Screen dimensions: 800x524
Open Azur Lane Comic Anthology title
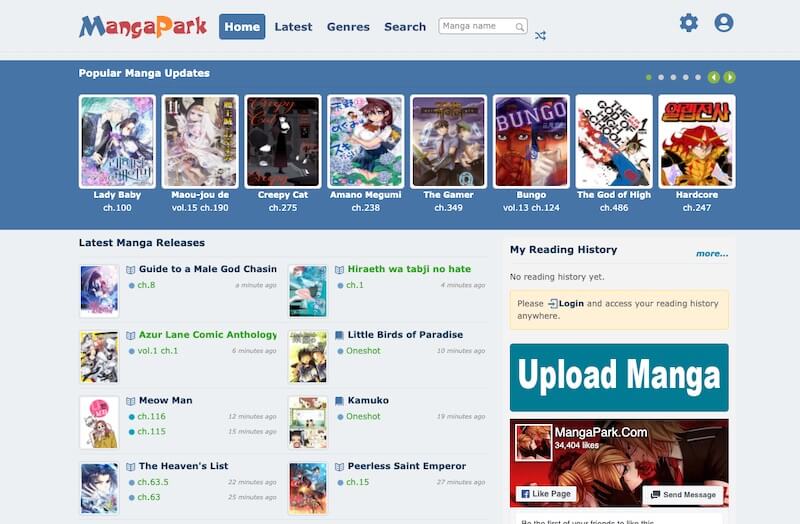tap(208, 335)
